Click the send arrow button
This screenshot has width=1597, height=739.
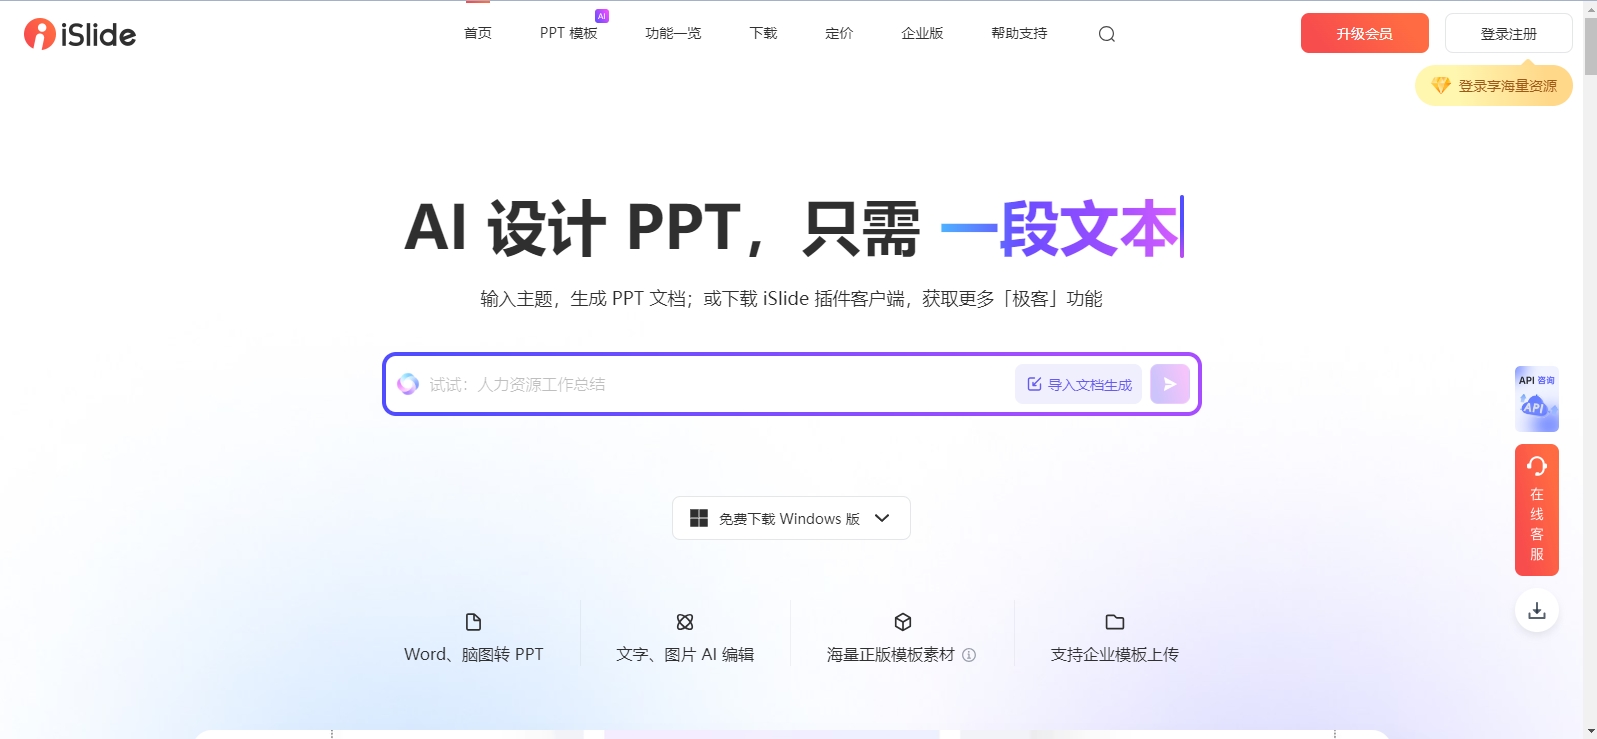point(1170,384)
